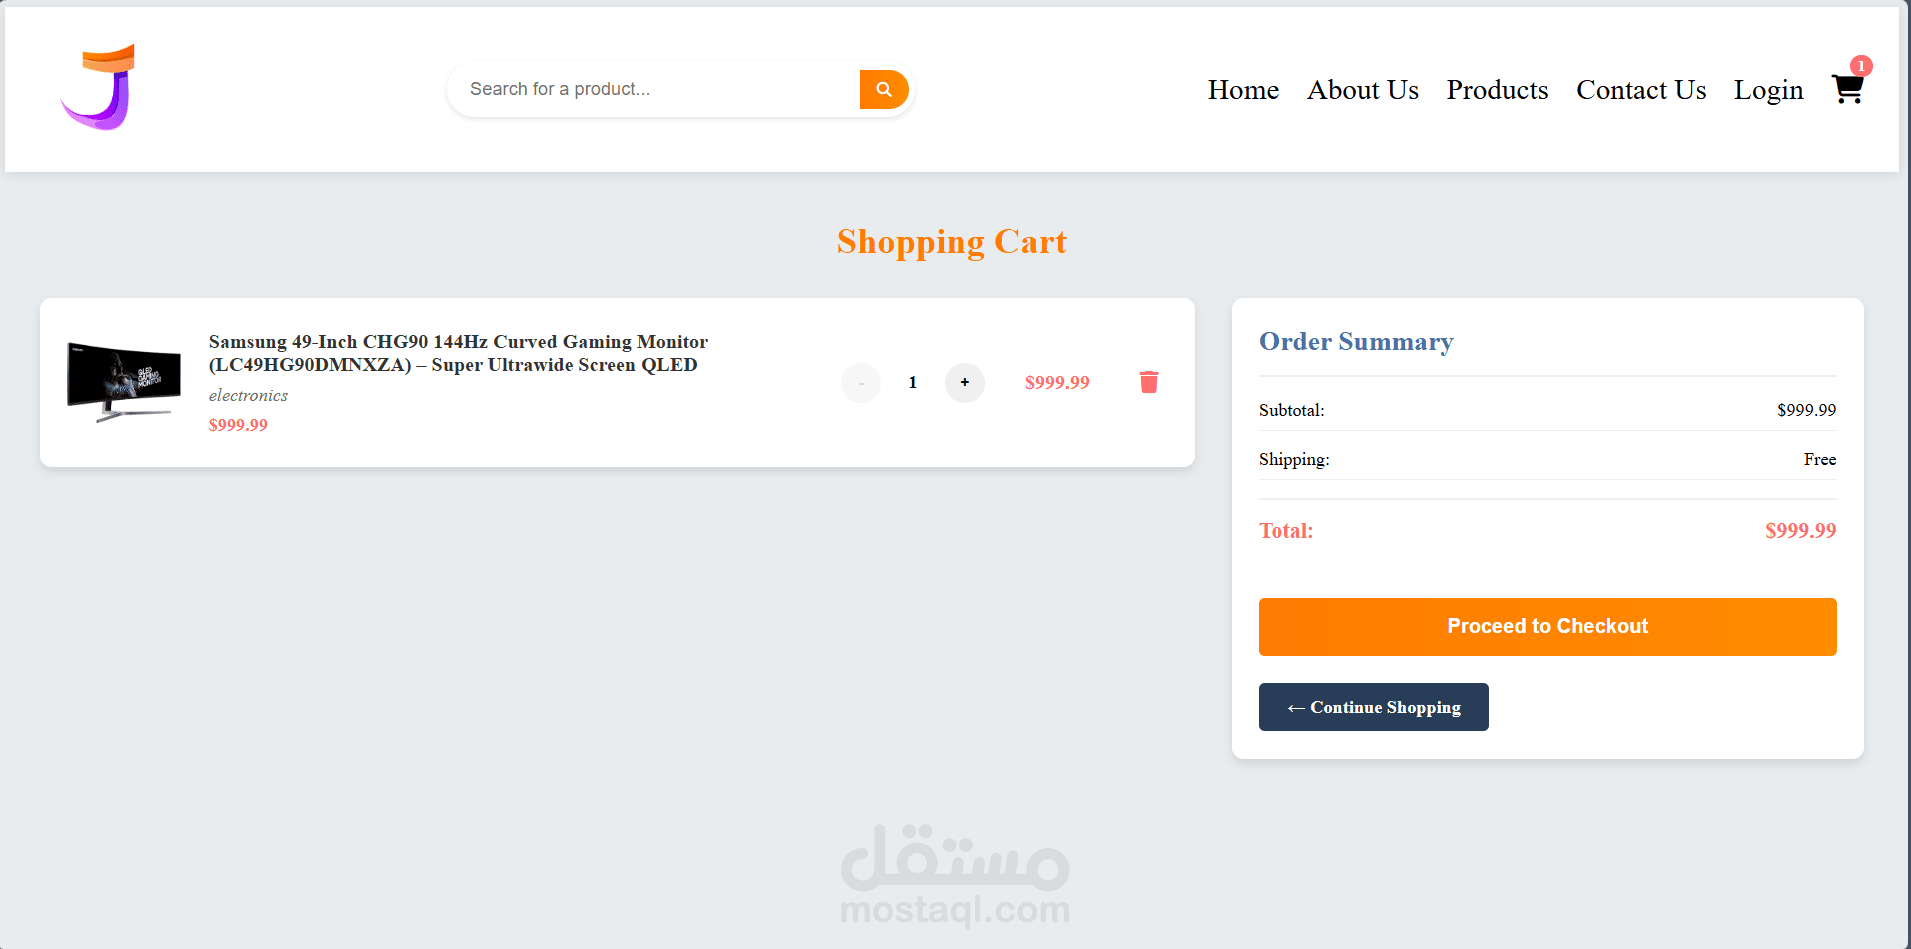Viewport: 1911px width, 949px height.
Task: Click the Shipping: label
Action: pyautogui.click(x=1294, y=459)
